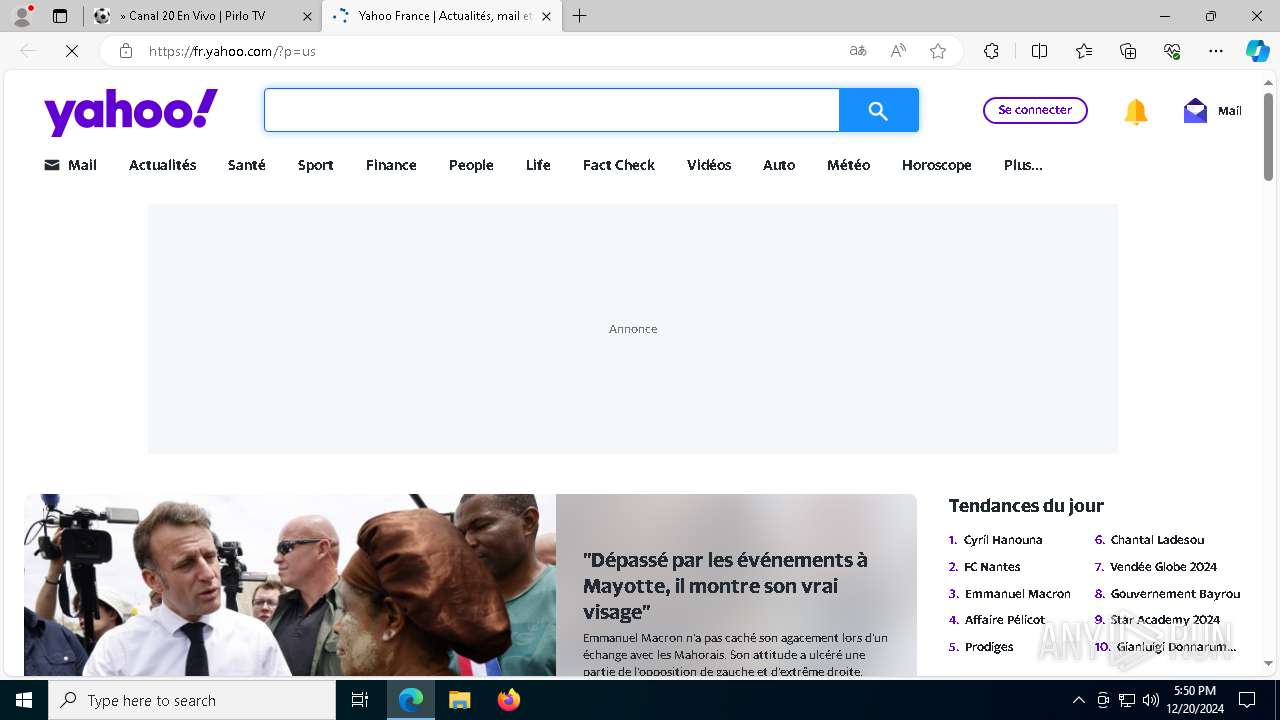Open trending topic Chantal Ladesou
Image resolution: width=1280 pixels, height=720 pixels.
coord(1157,540)
